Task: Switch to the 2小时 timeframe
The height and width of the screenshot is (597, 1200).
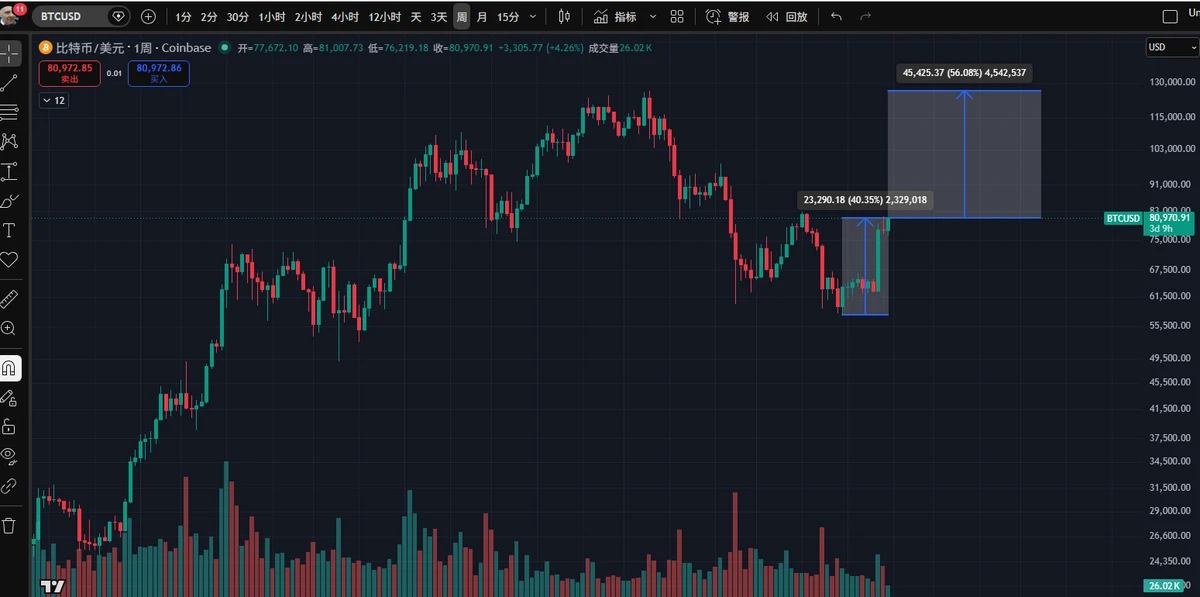Action: [x=308, y=17]
